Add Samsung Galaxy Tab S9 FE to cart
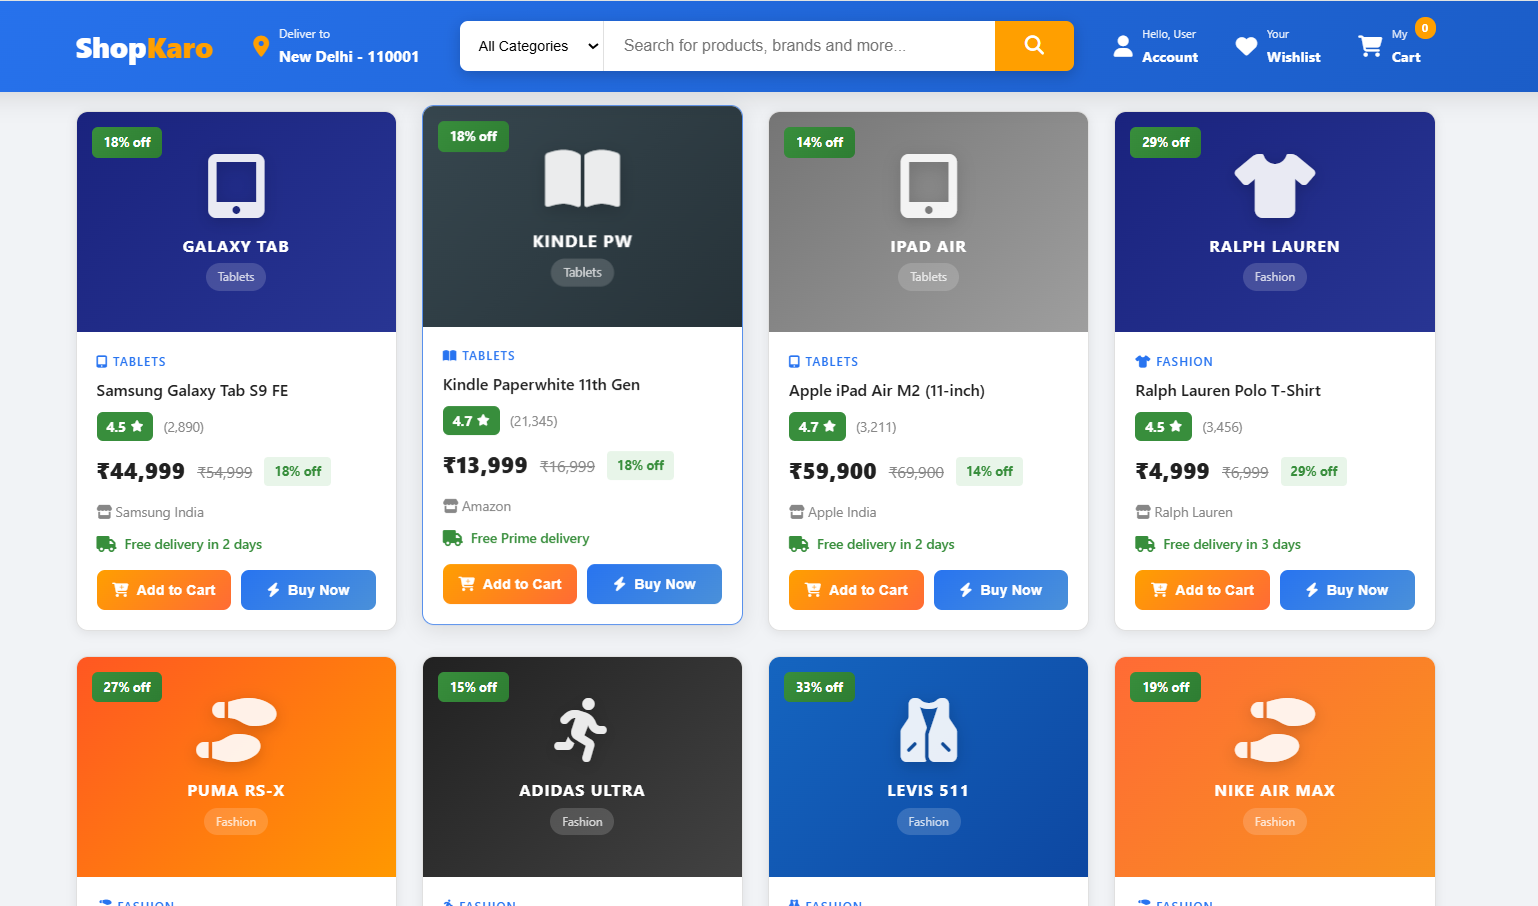 click(164, 590)
